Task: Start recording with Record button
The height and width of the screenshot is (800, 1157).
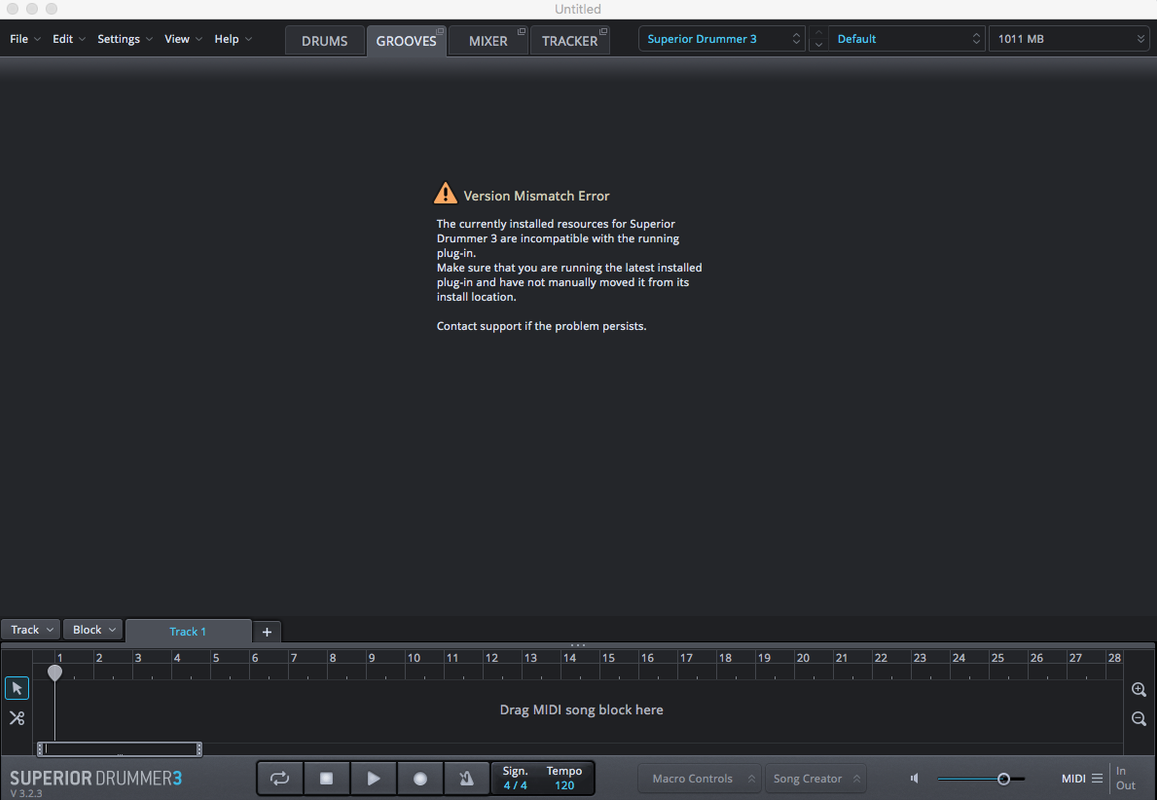Action: coord(420,778)
